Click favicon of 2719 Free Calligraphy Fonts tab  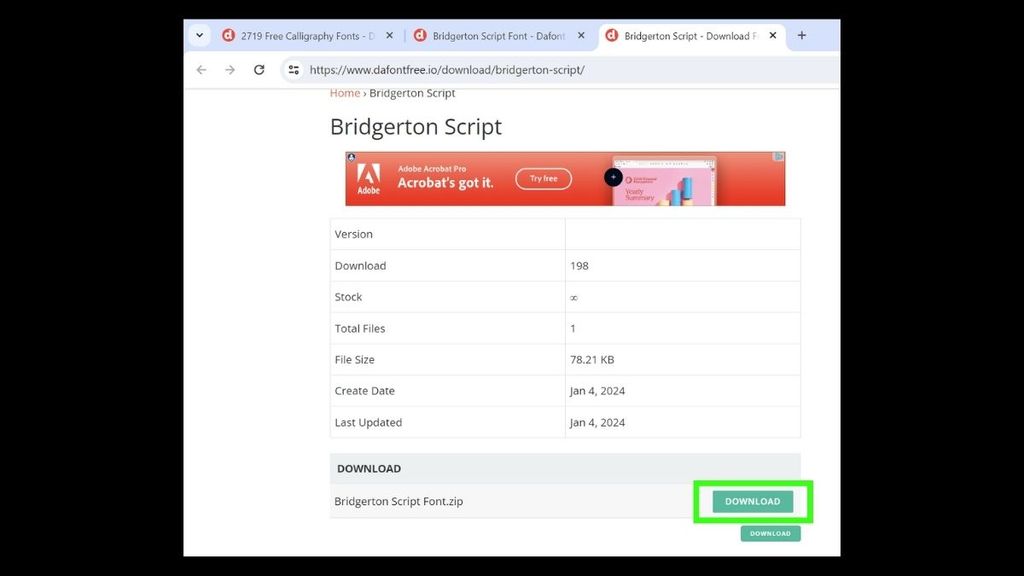[228, 36]
